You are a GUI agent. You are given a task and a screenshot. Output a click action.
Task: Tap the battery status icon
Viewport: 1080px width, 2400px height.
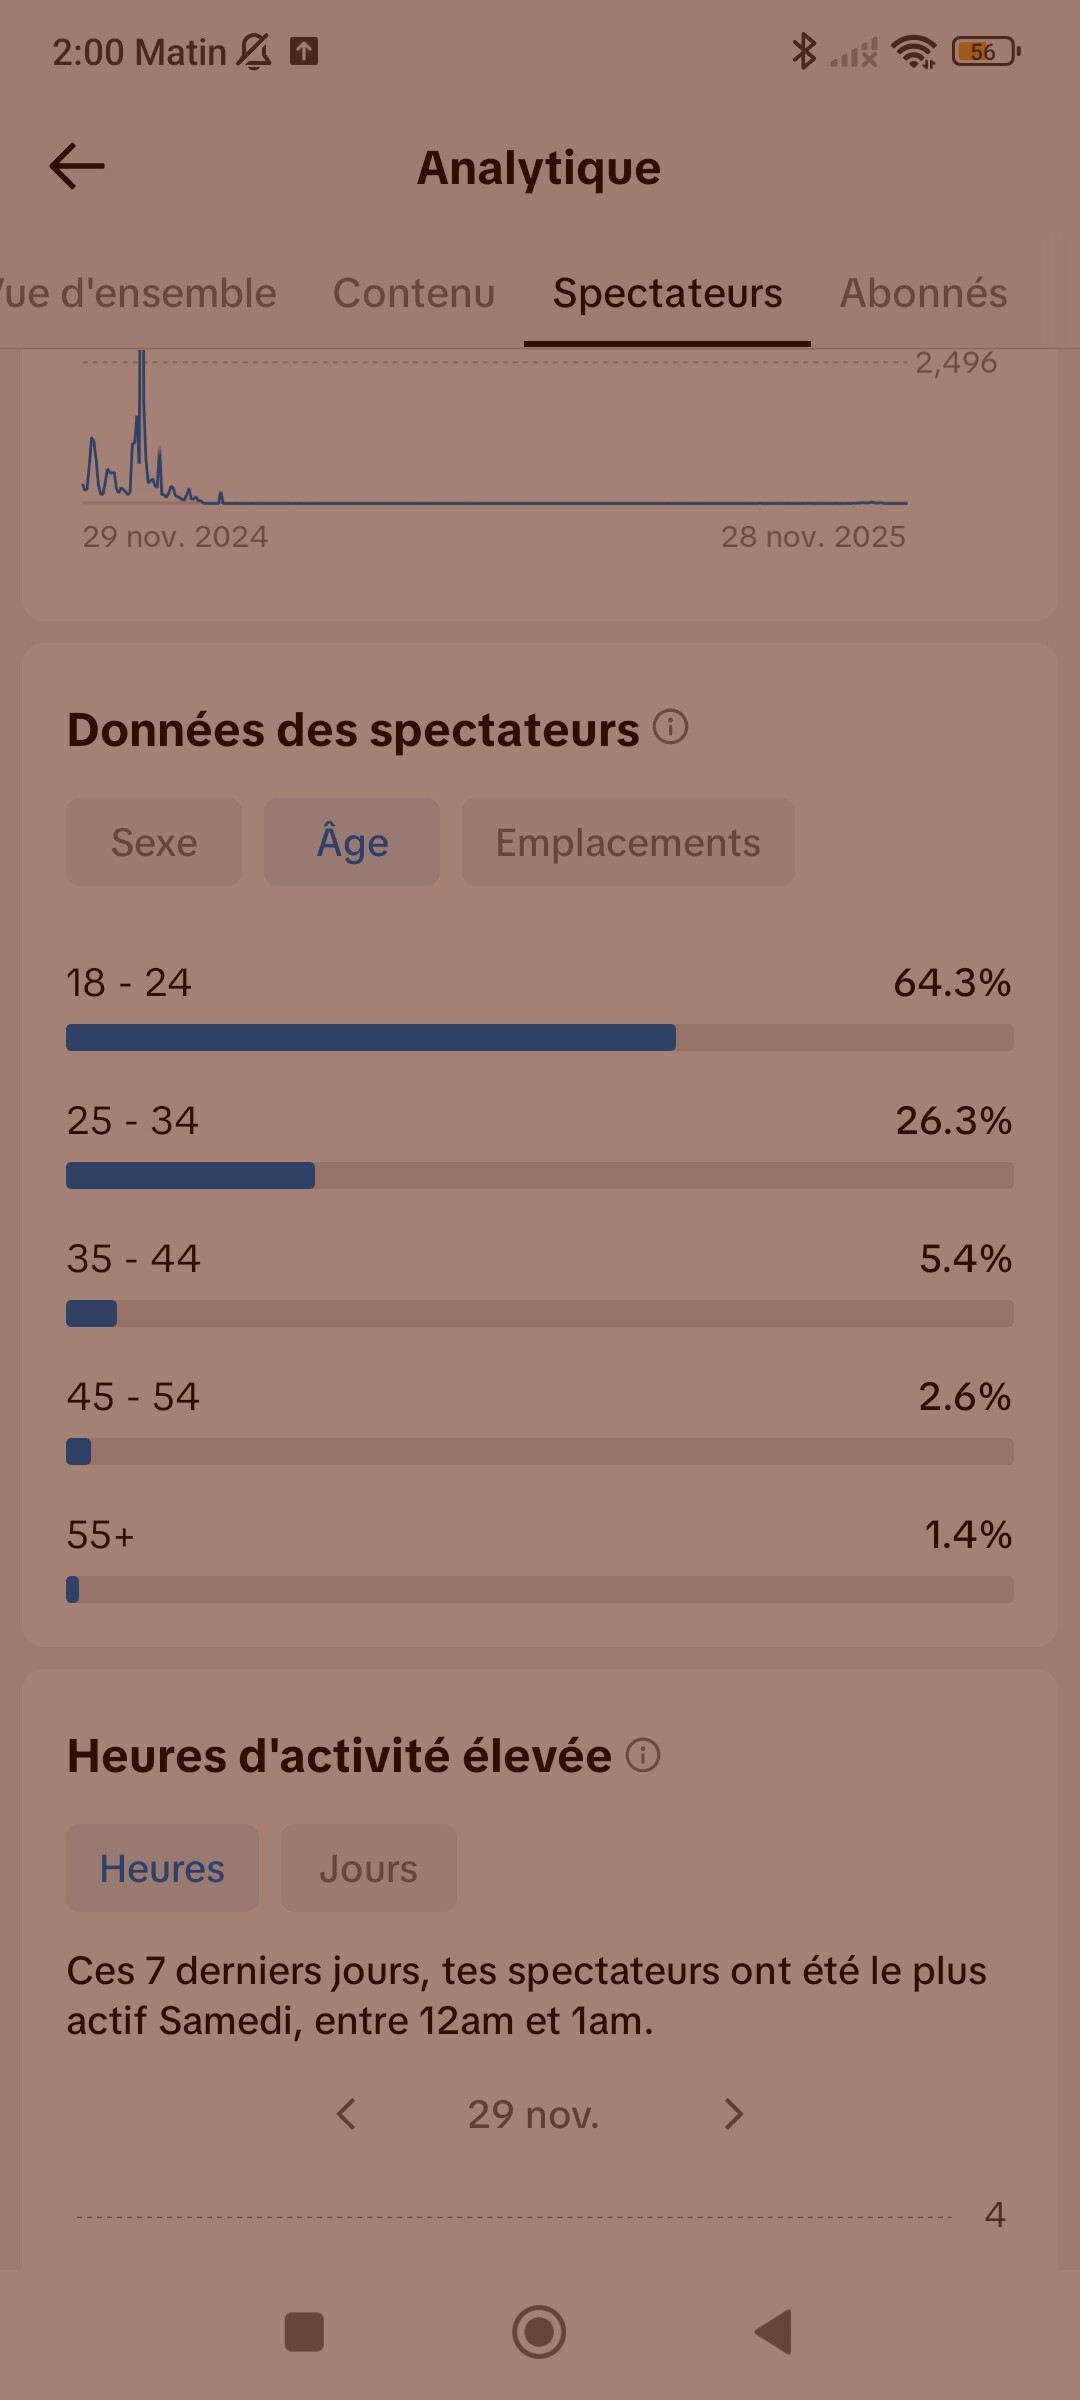coord(987,51)
